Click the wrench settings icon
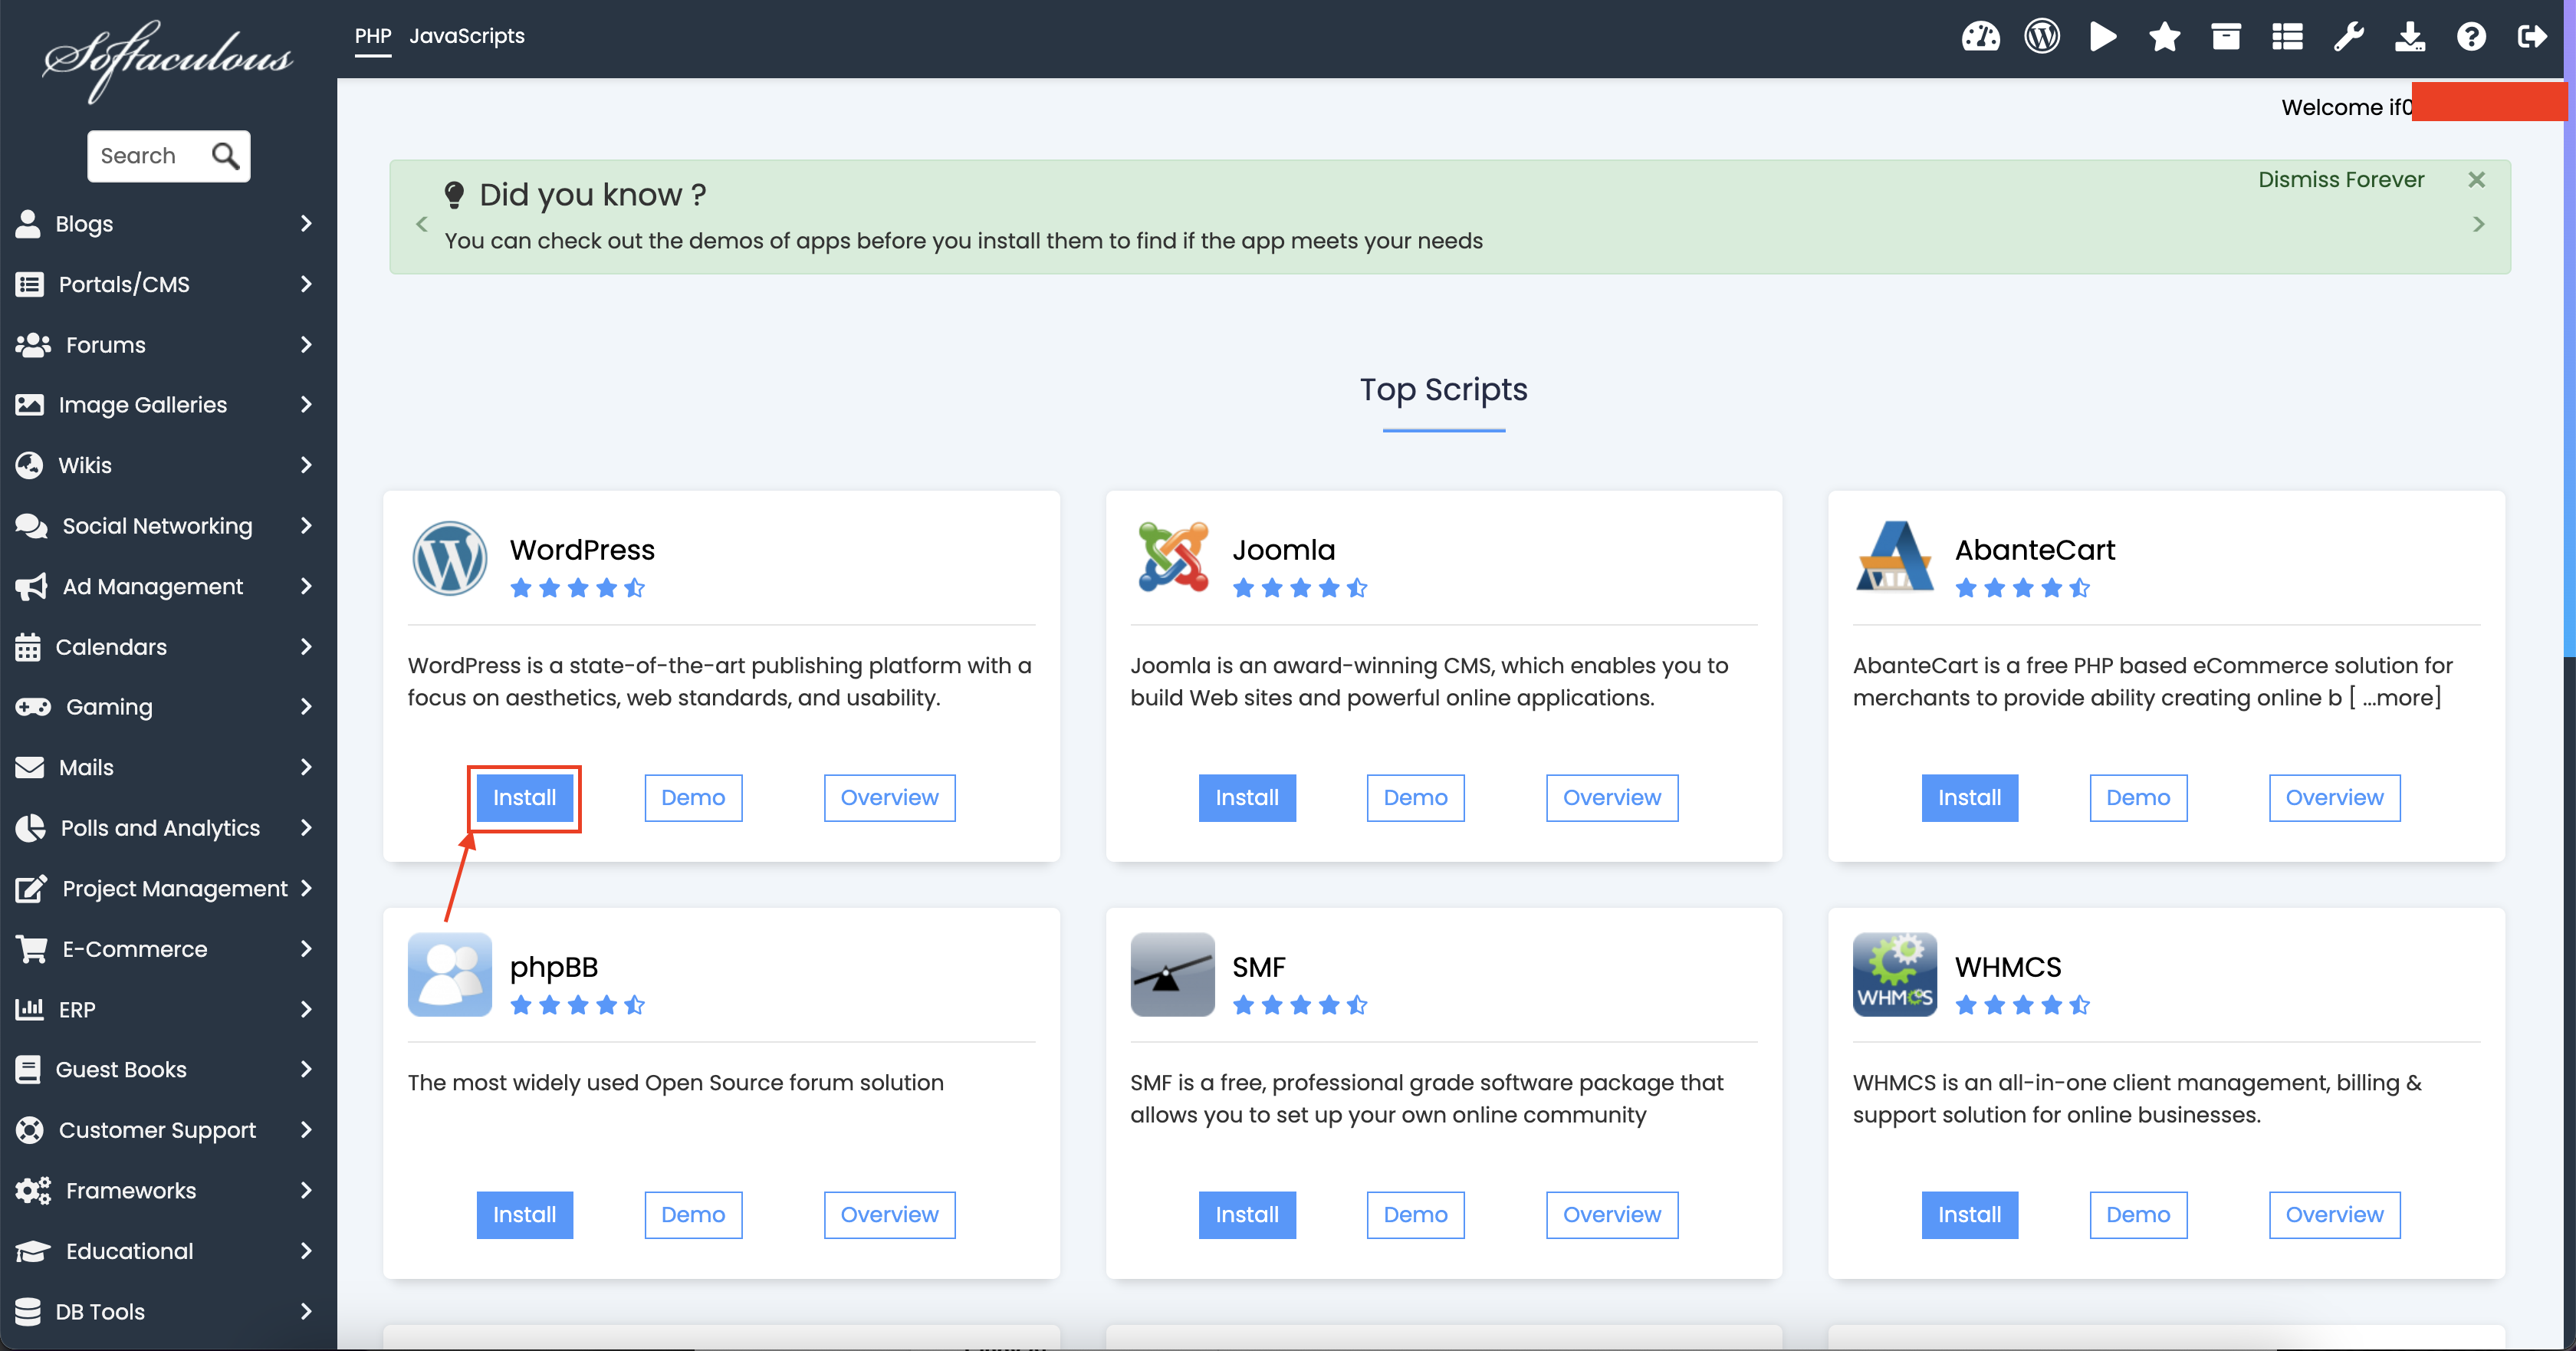Image resolution: width=2576 pixels, height=1351 pixels. point(2348,37)
